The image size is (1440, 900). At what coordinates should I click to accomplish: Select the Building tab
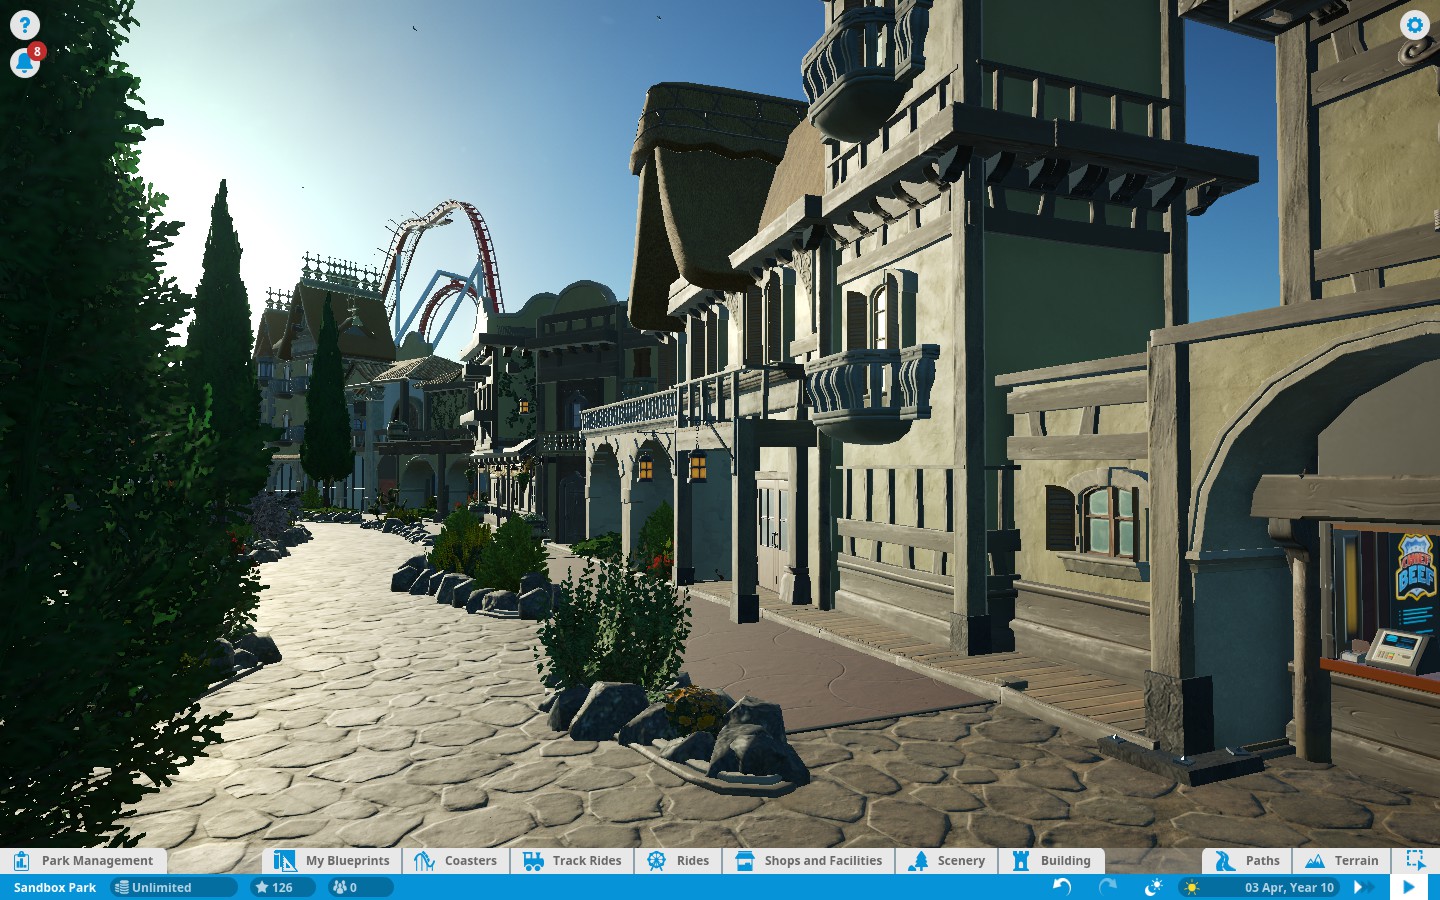[1052, 861]
